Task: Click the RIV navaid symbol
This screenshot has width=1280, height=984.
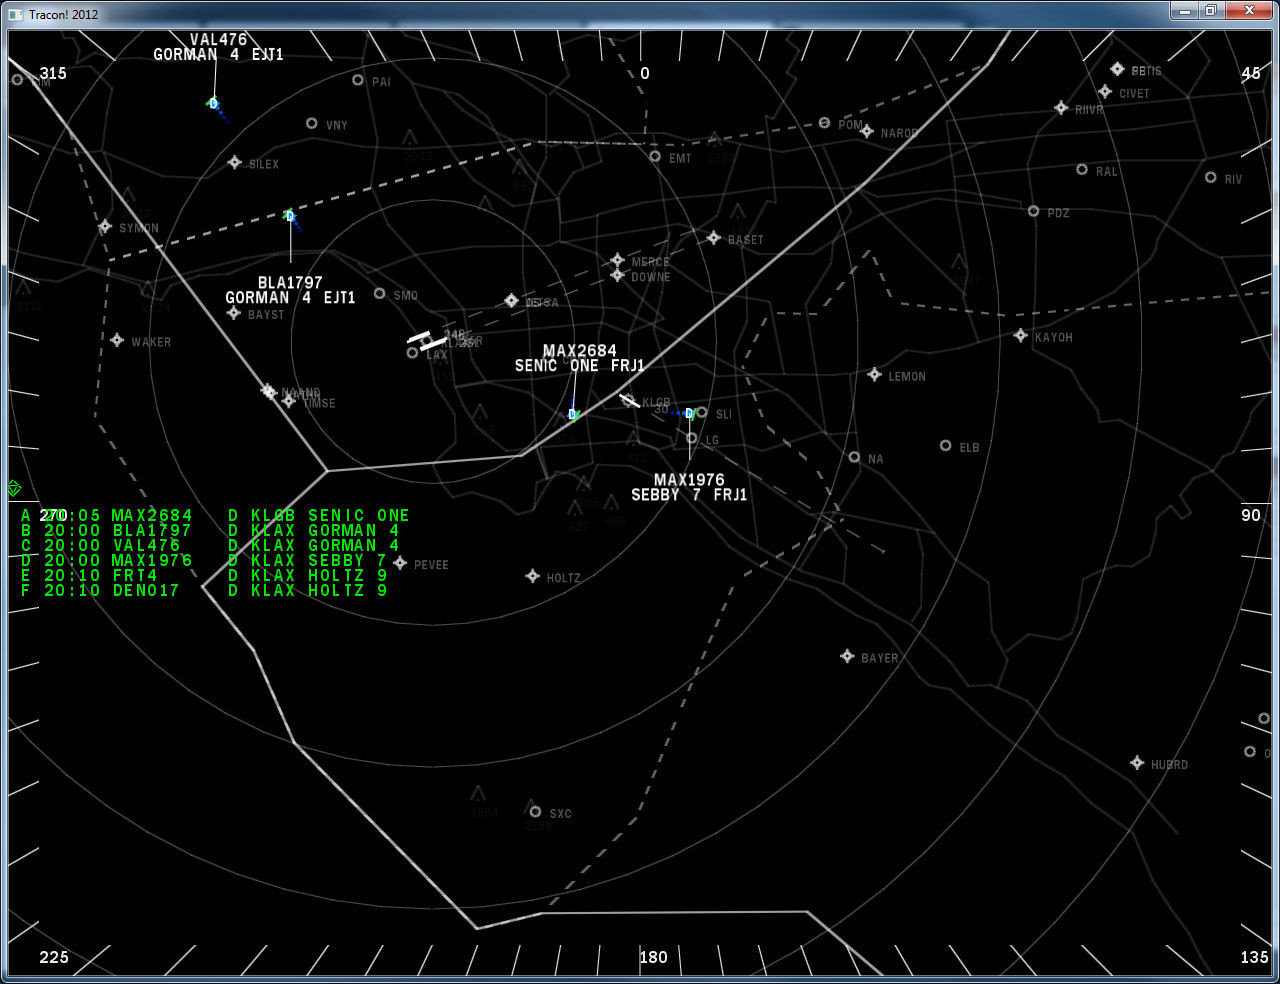Action: pyautogui.click(x=1211, y=178)
